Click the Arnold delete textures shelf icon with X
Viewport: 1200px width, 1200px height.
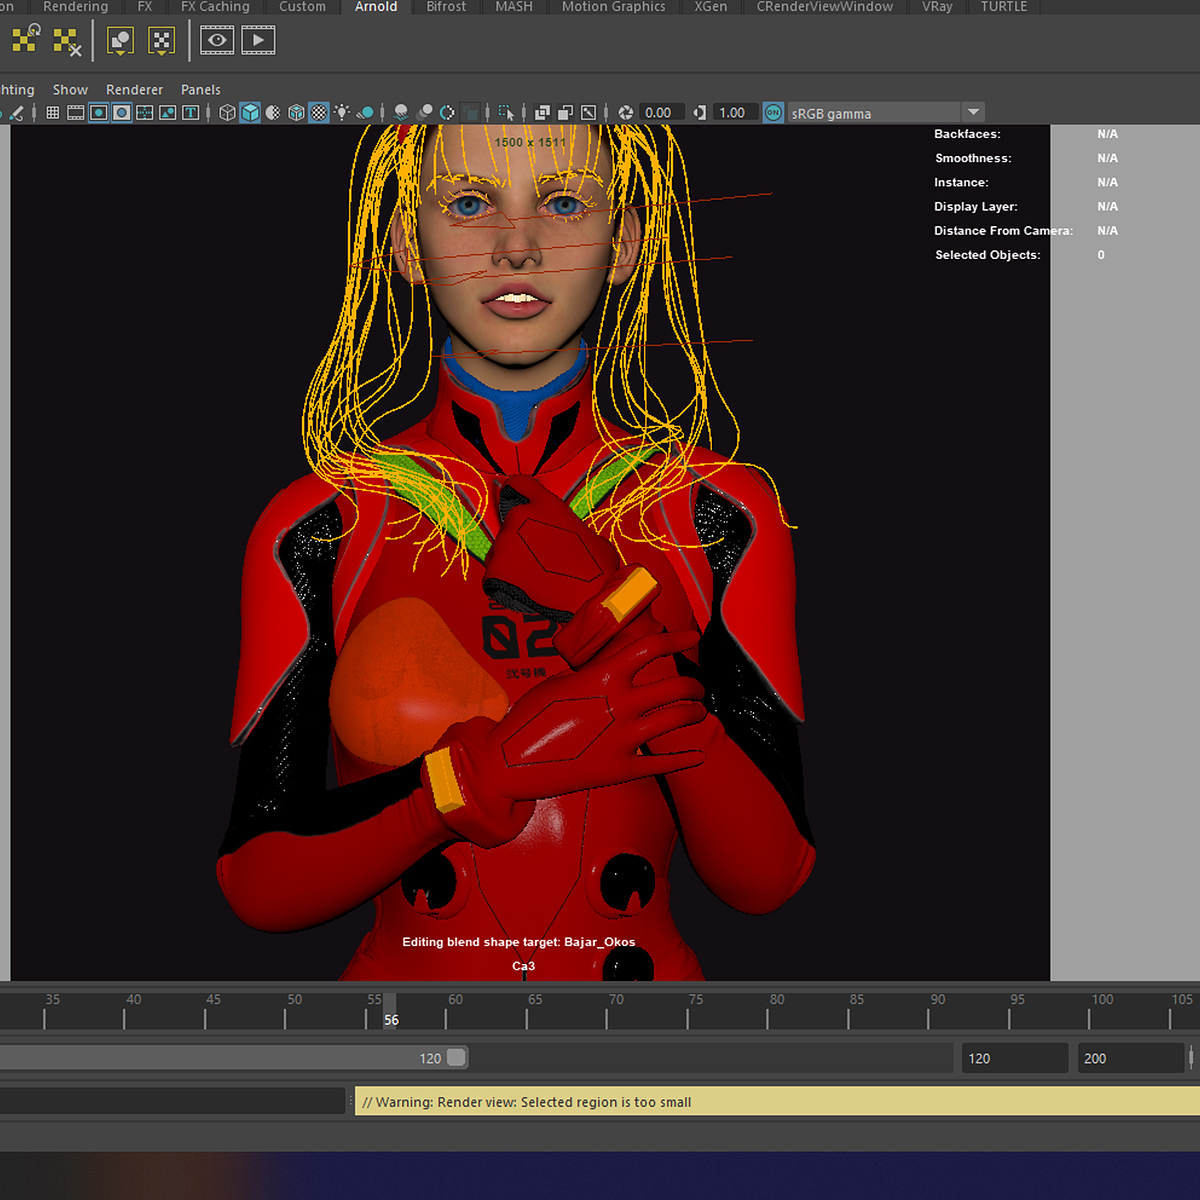coord(67,41)
